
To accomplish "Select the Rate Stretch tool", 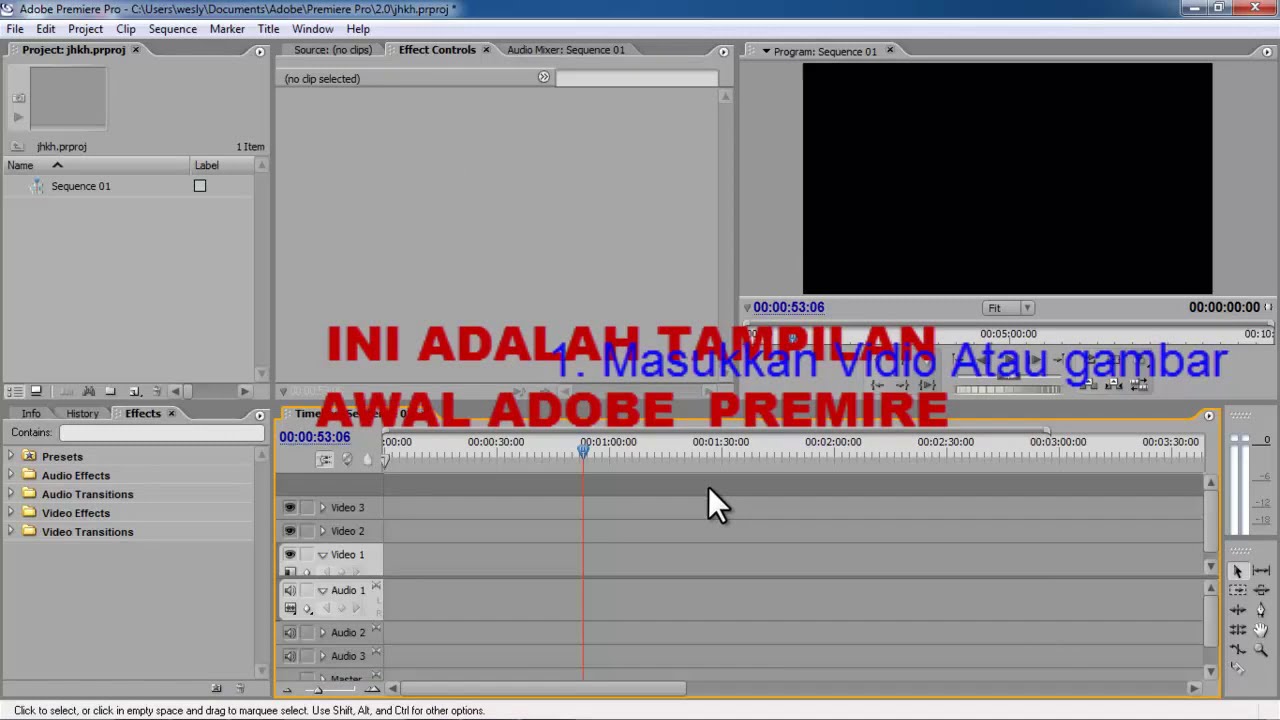I will tap(1238, 649).
